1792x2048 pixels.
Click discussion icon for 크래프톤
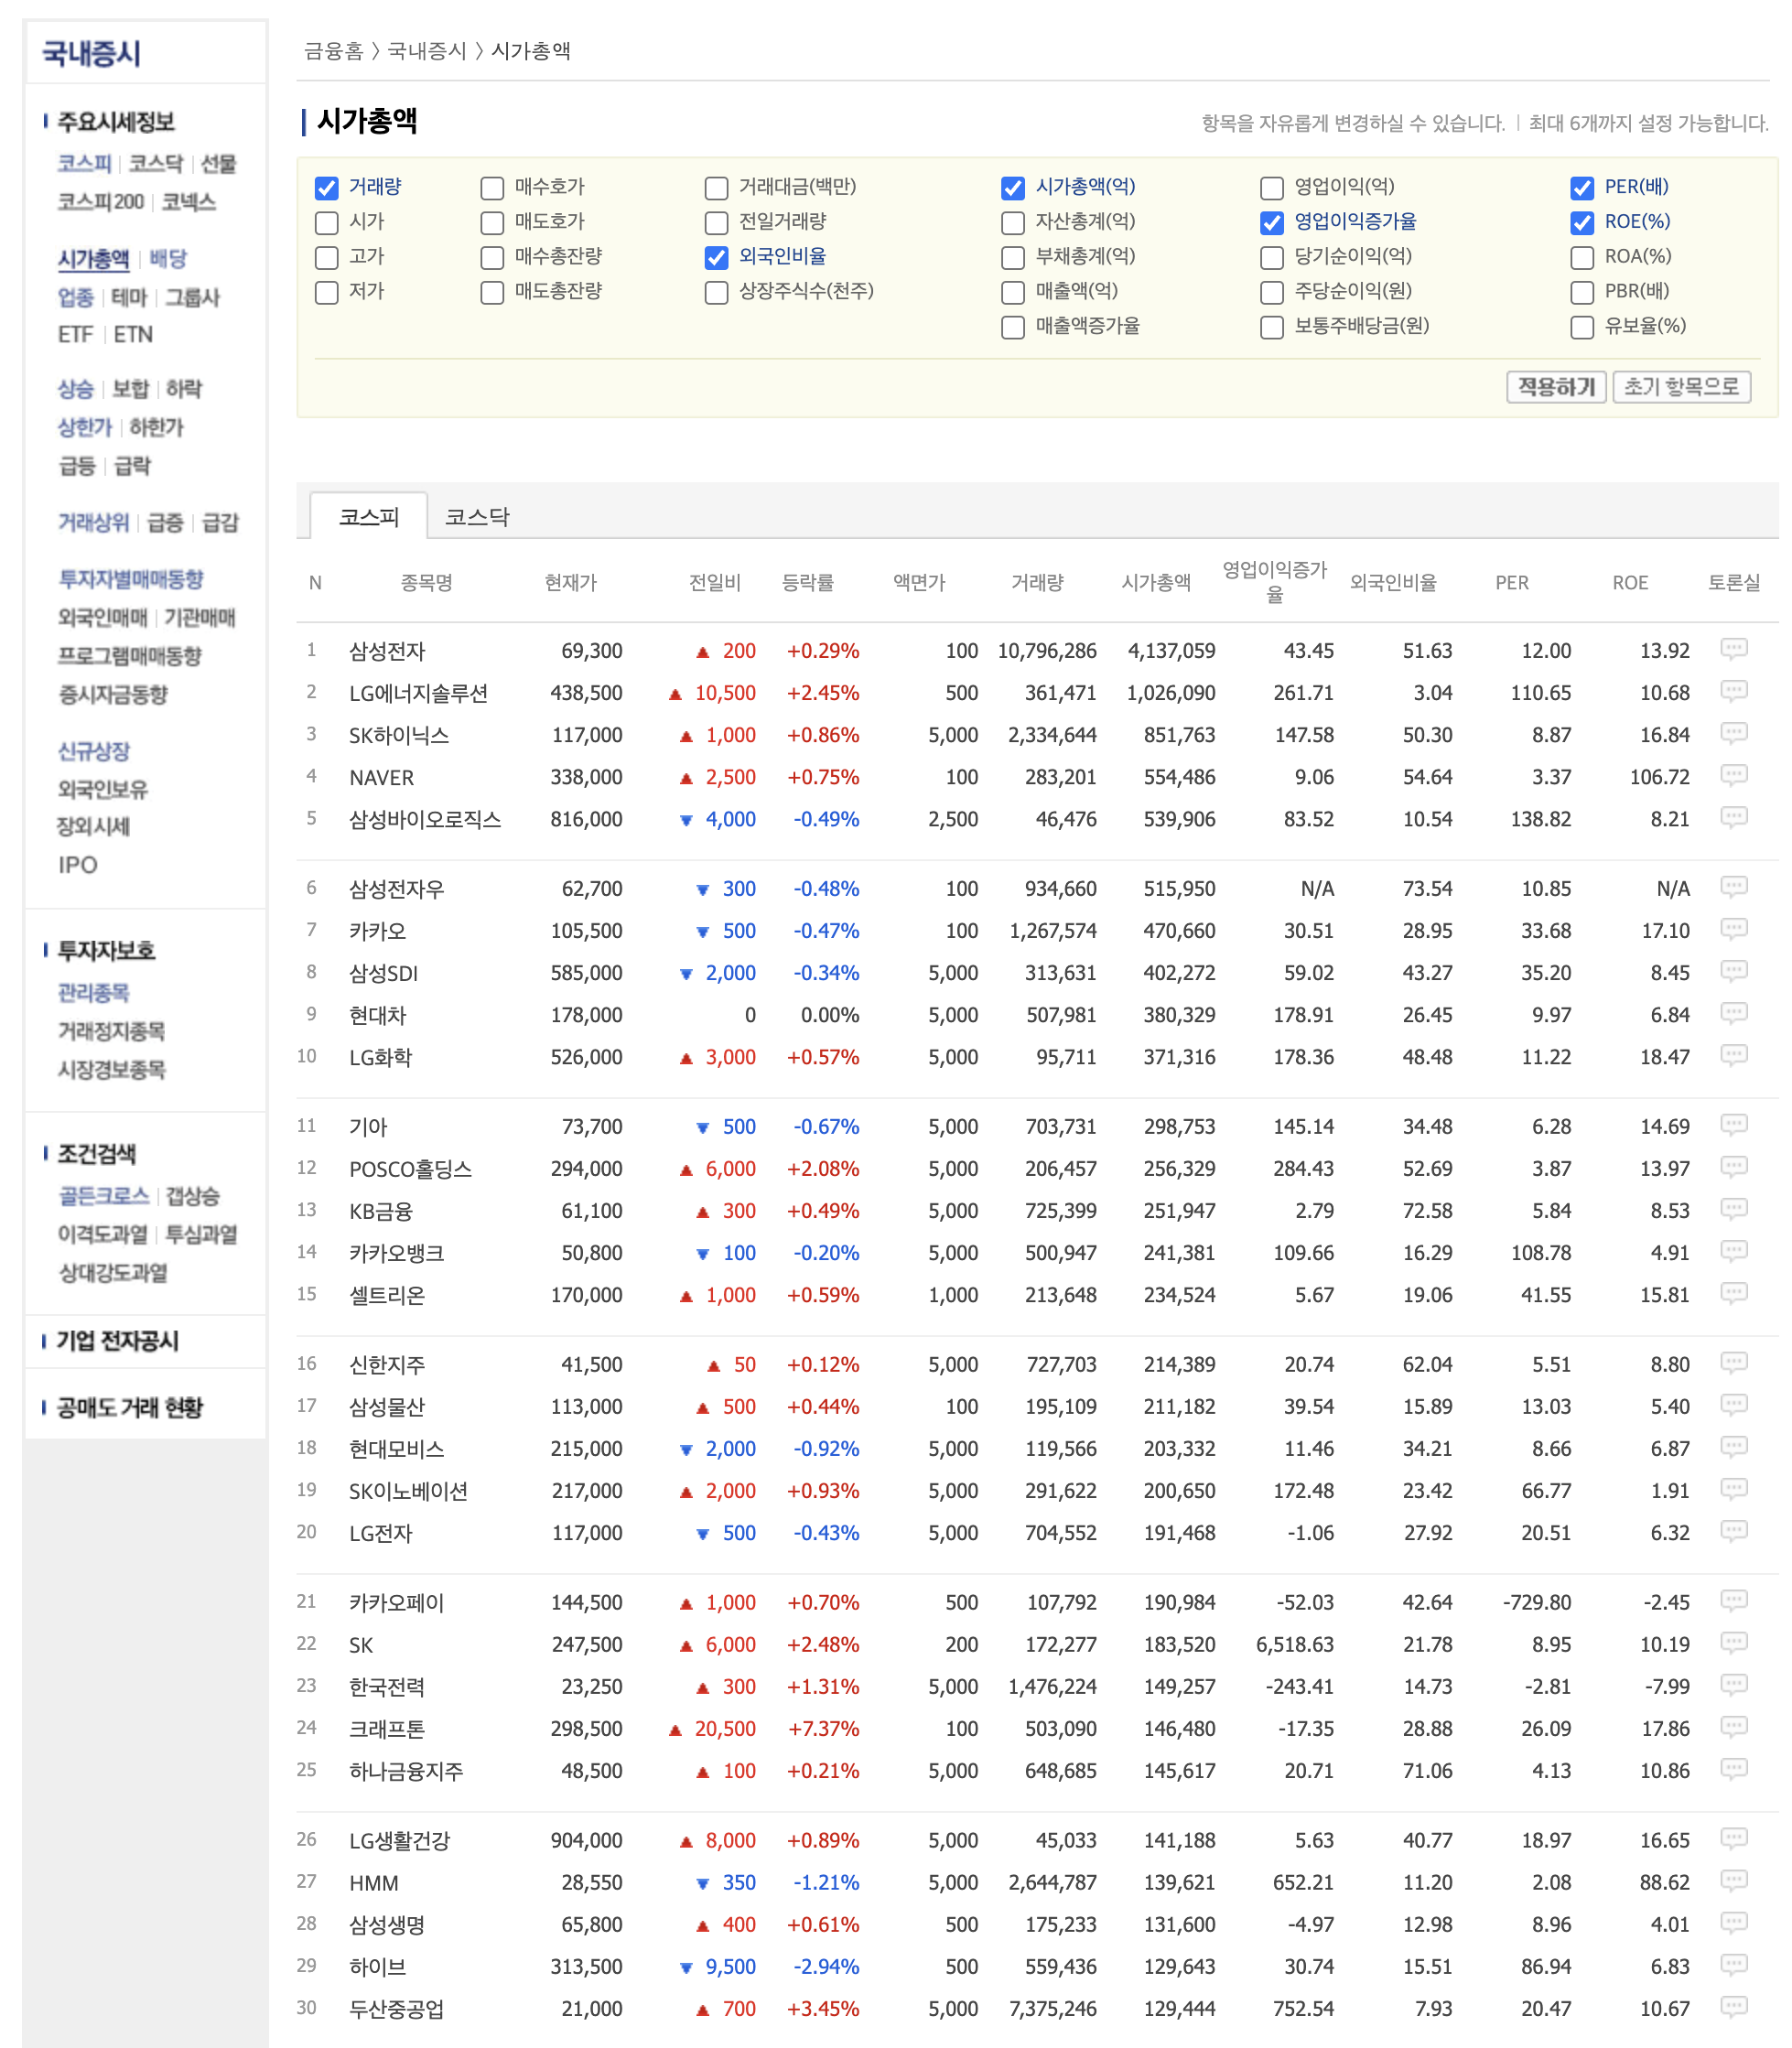[x=1733, y=1727]
